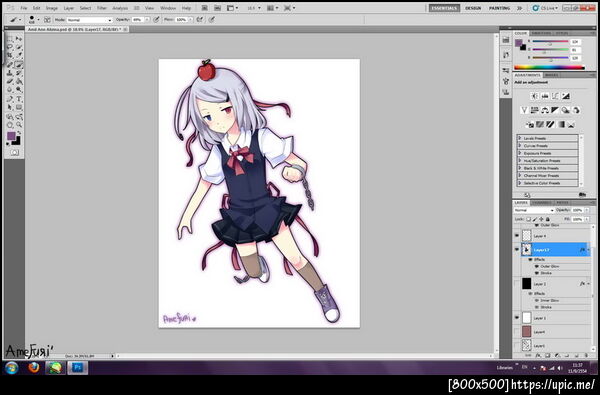Select the Crop tool
The image size is (600, 395).
click(10, 55)
